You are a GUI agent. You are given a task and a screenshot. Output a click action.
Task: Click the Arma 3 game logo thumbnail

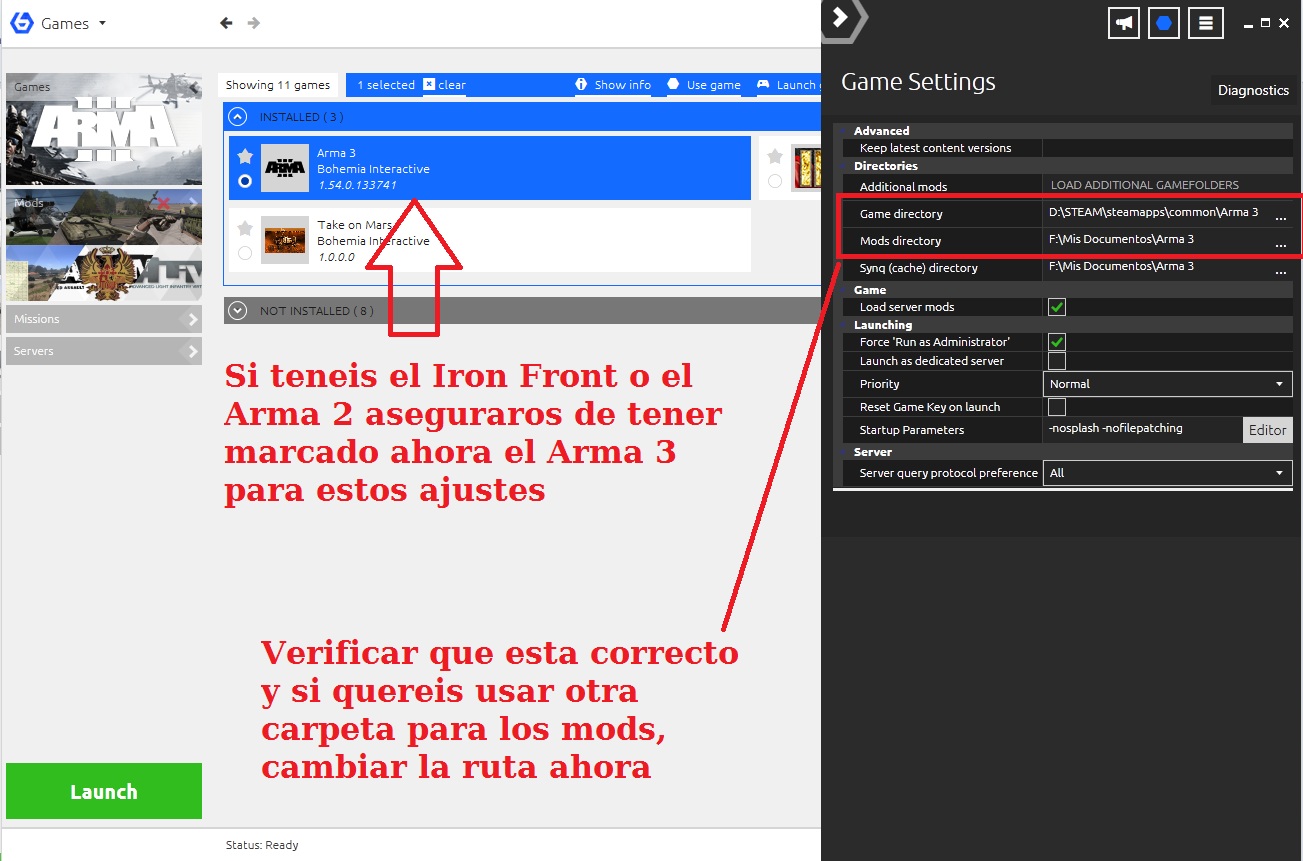click(x=285, y=168)
